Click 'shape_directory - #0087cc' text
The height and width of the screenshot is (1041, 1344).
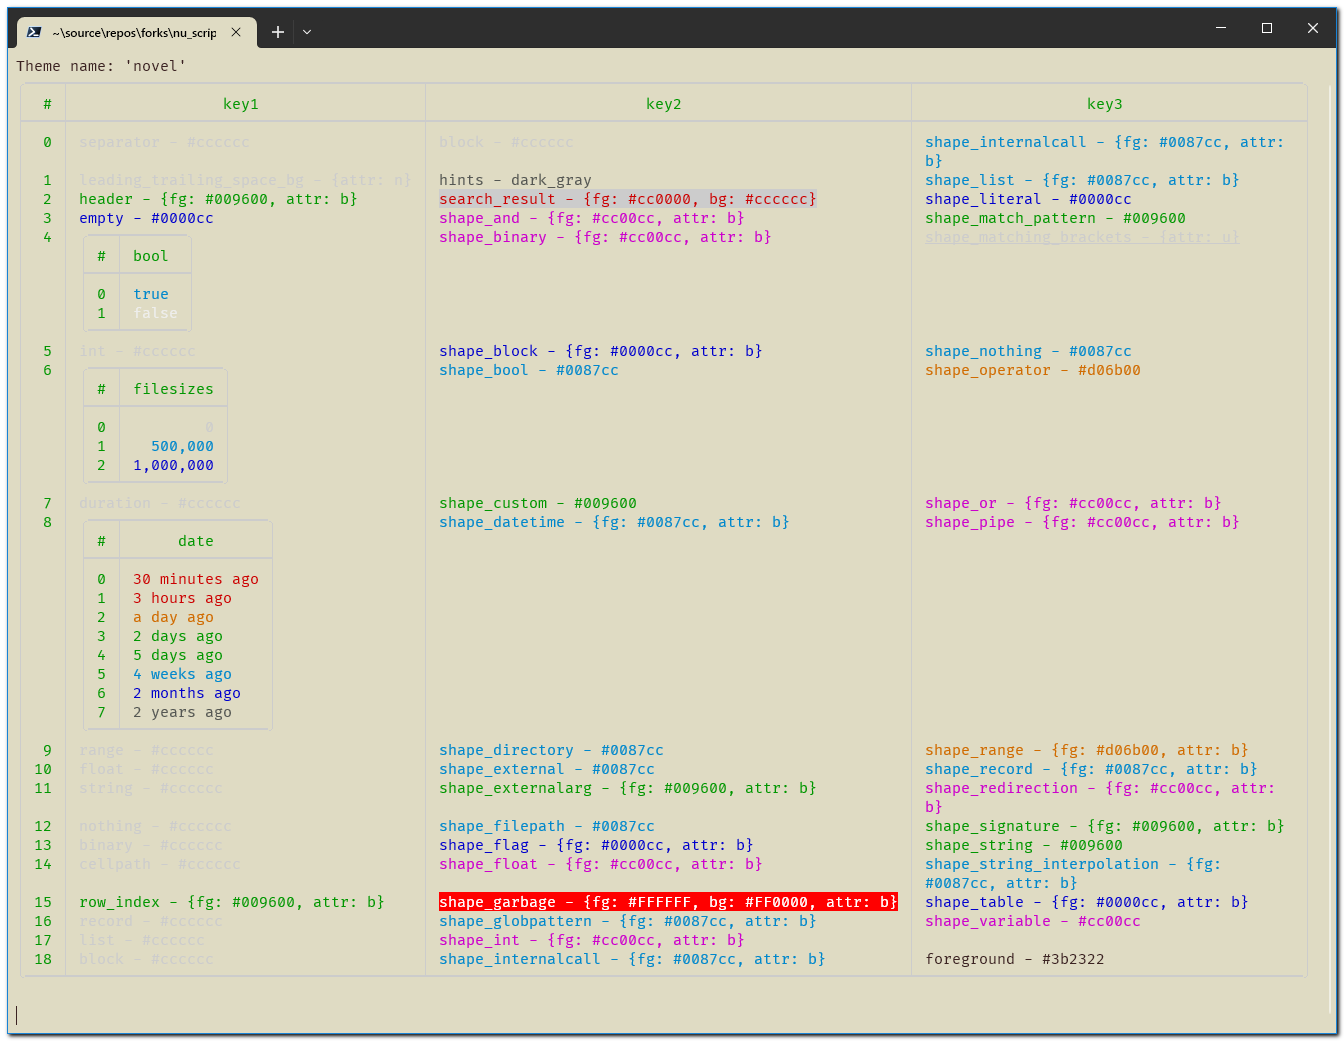(551, 750)
